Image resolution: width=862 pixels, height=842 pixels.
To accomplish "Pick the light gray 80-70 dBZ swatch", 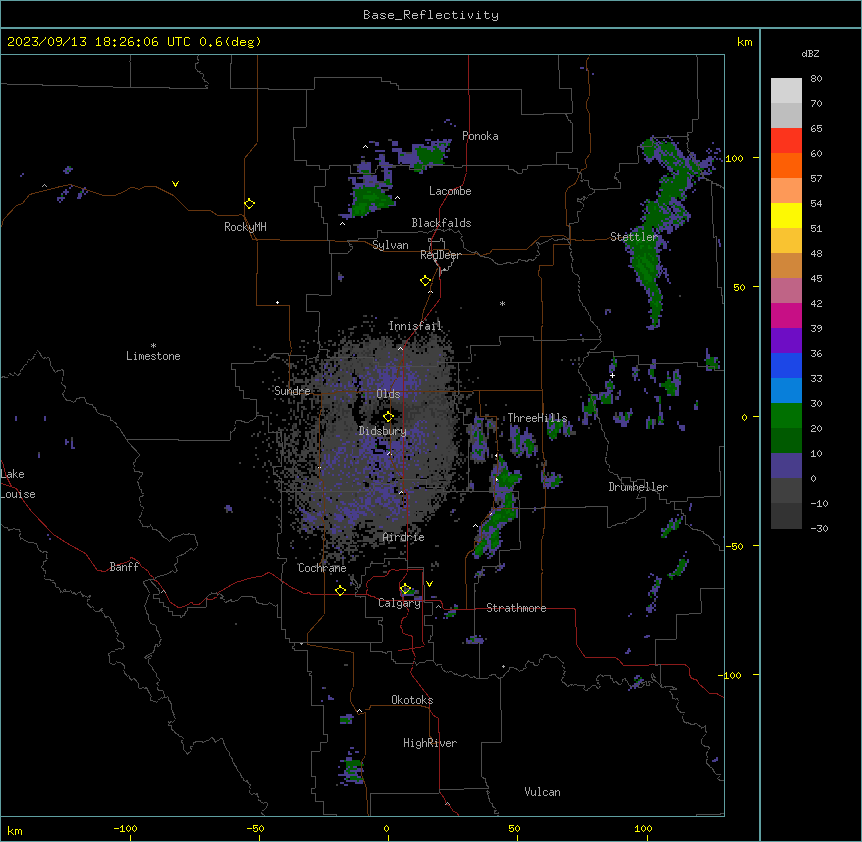I will coord(786,91).
